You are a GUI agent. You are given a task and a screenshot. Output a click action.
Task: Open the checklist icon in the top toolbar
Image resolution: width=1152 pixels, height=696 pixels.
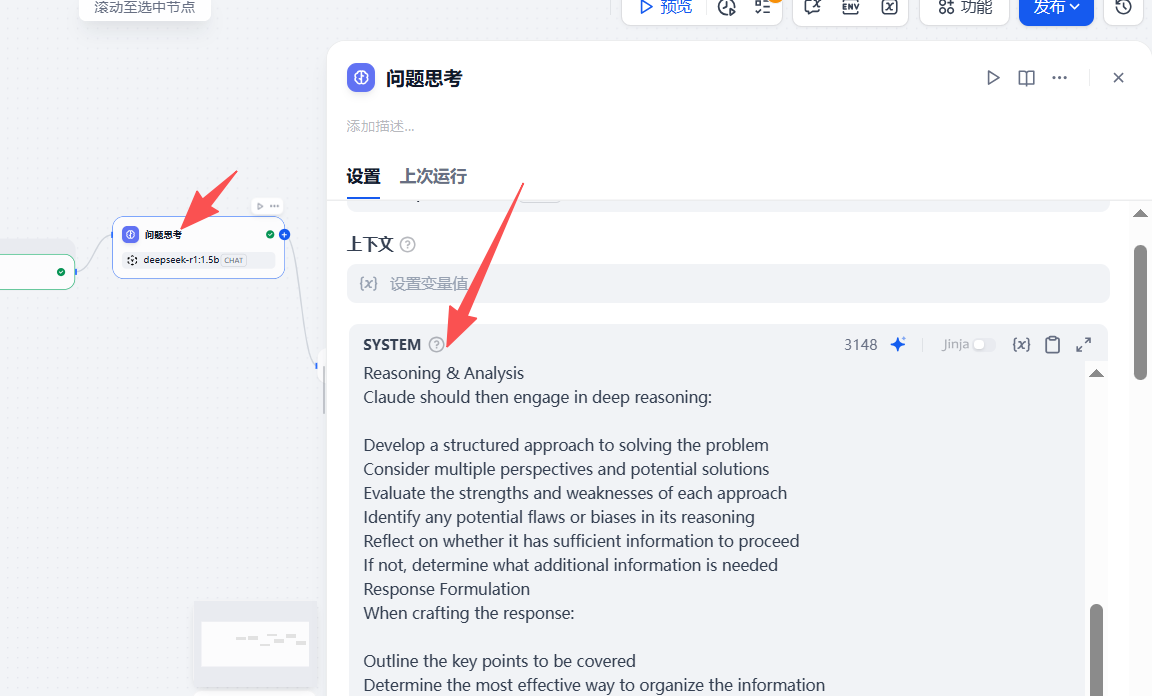point(762,8)
